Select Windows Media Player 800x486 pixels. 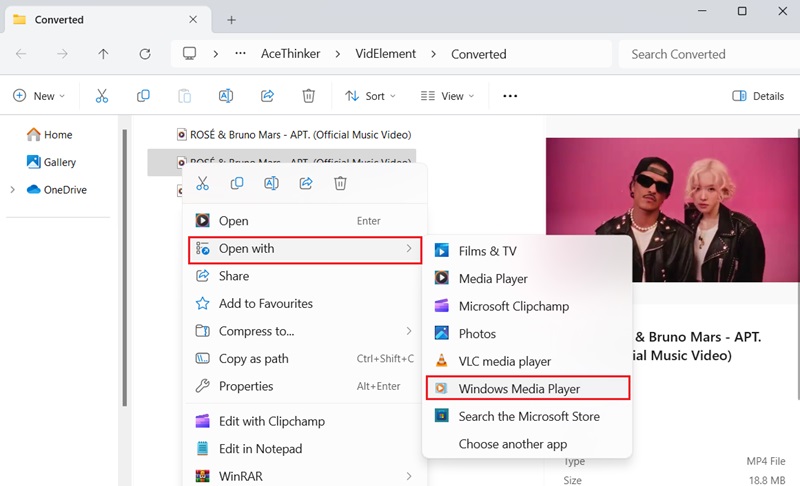coord(528,389)
